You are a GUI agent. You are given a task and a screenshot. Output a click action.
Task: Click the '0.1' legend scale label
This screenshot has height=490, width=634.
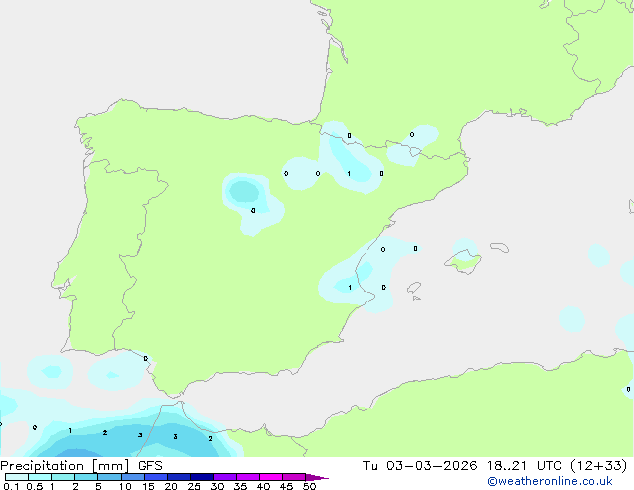click(11, 486)
